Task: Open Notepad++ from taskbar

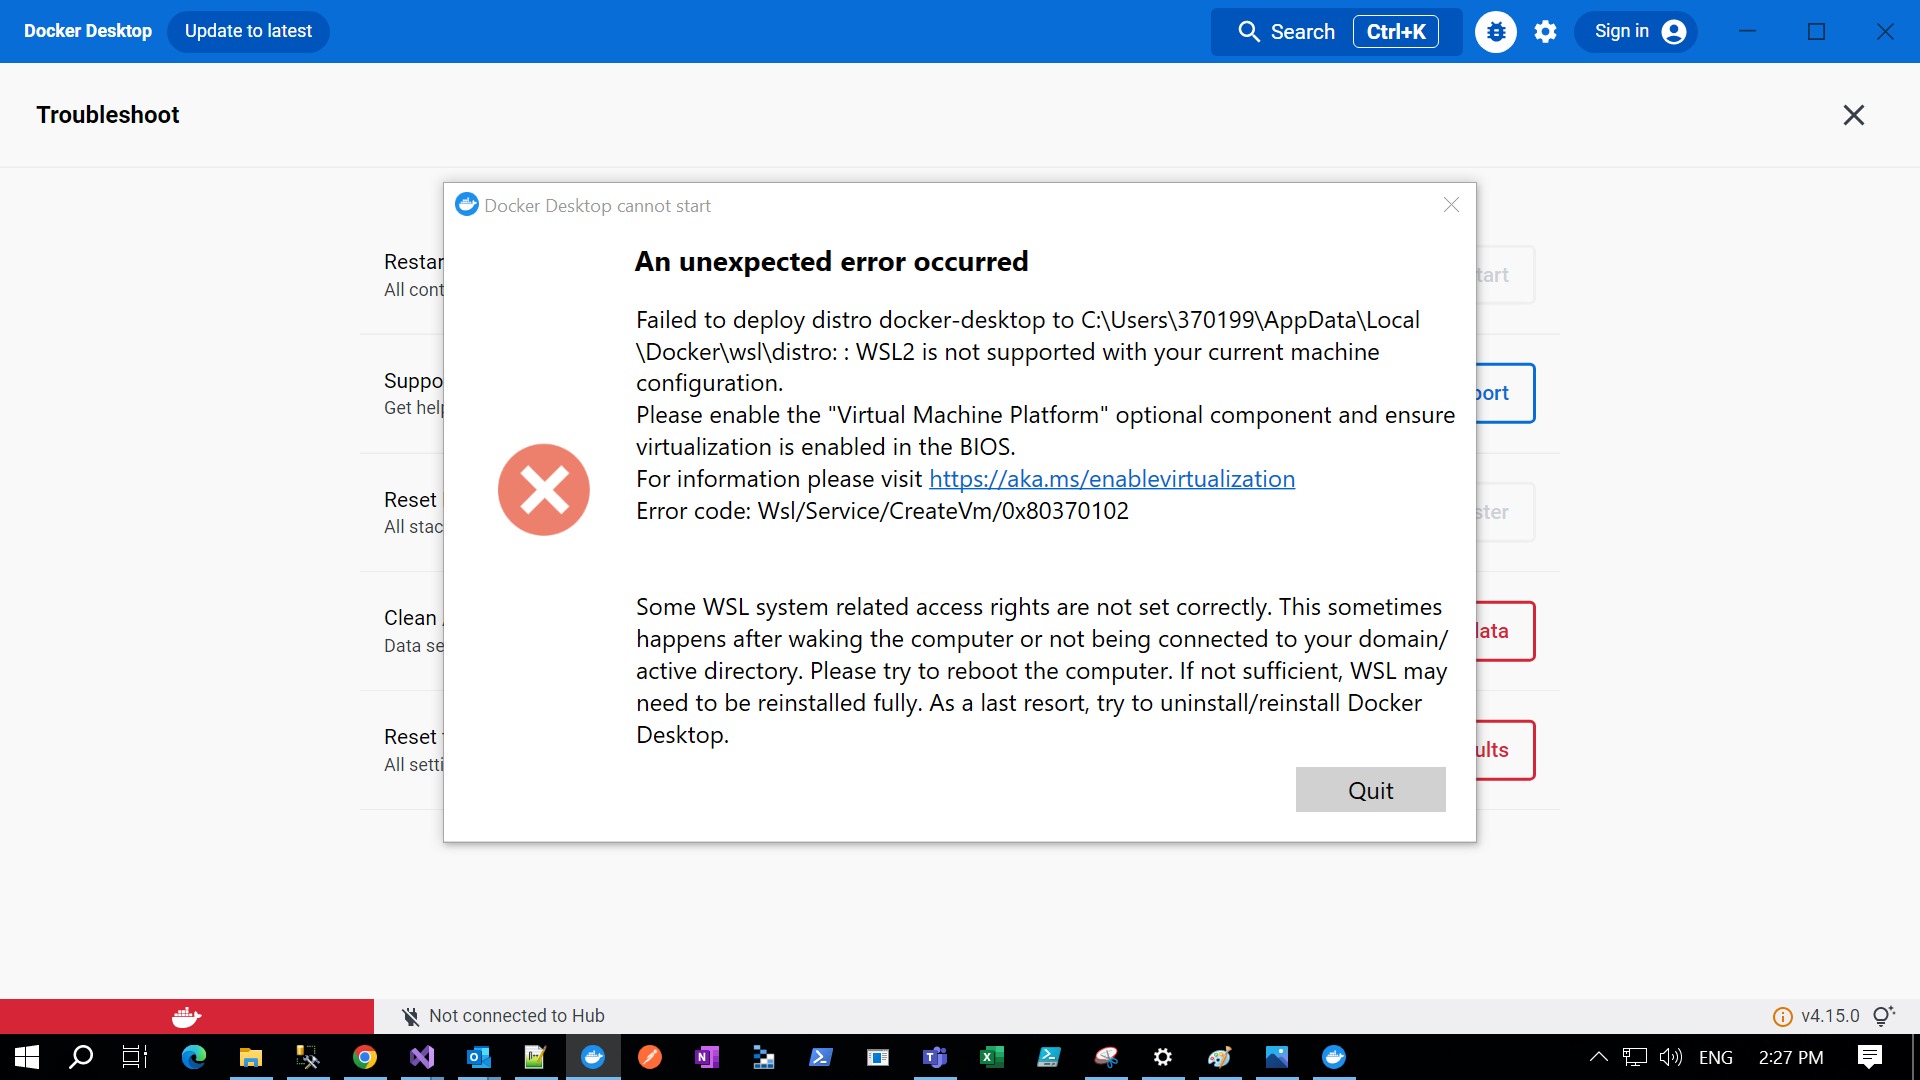Action: pyautogui.click(x=536, y=1057)
